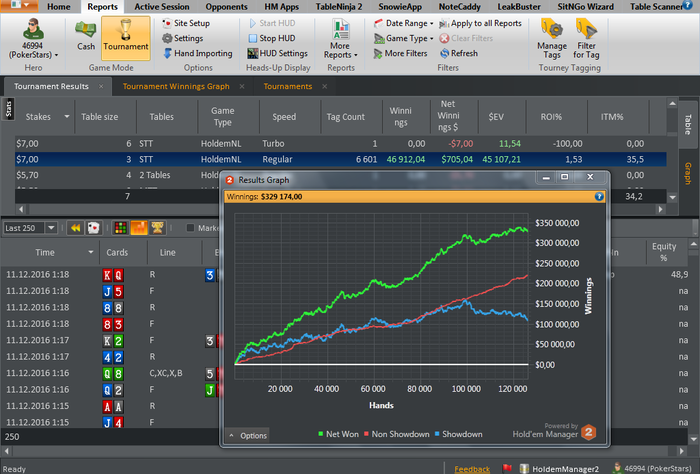
Task: Open the Stats side panel
Action: click(8, 108)
